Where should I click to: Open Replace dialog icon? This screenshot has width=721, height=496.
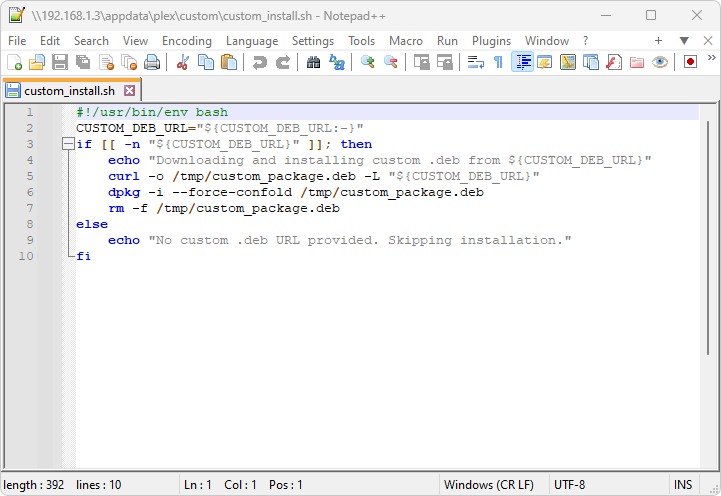coord(337,62)
